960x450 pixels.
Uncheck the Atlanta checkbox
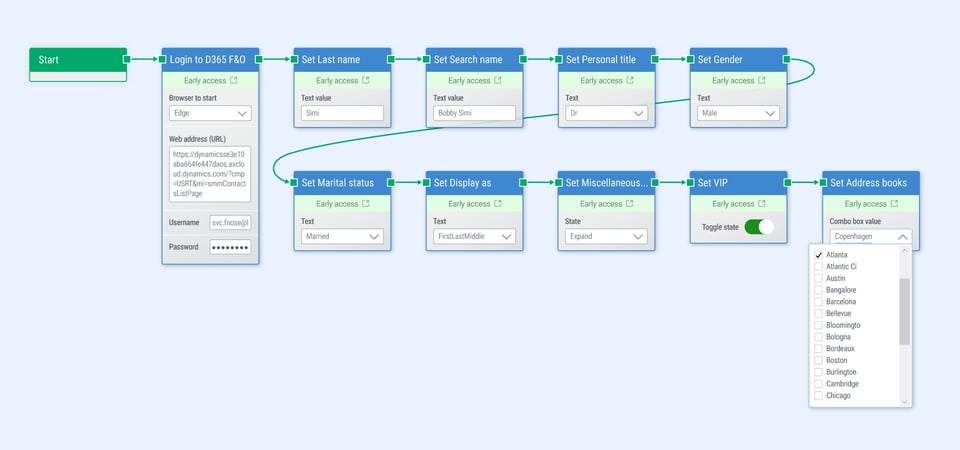(818, 255)
